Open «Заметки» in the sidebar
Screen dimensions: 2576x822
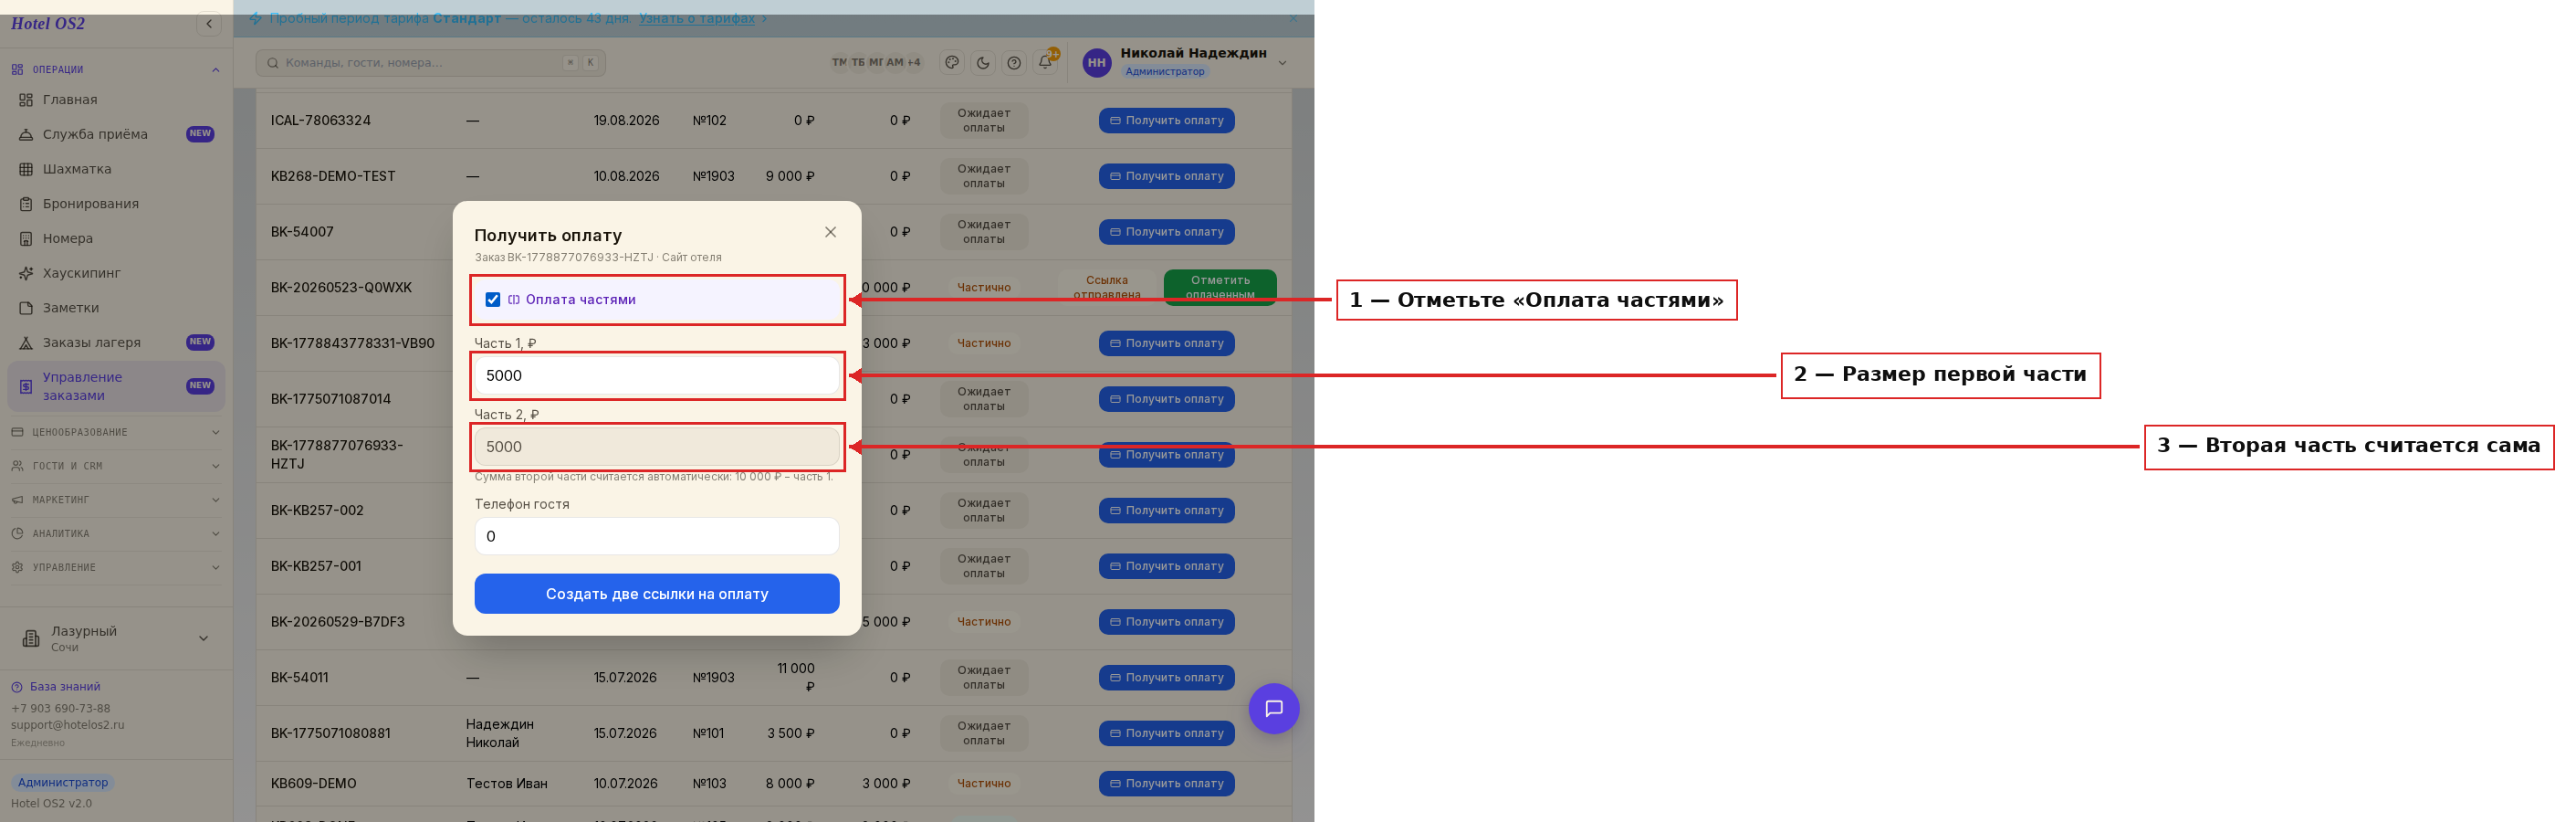tap(116, 308)
